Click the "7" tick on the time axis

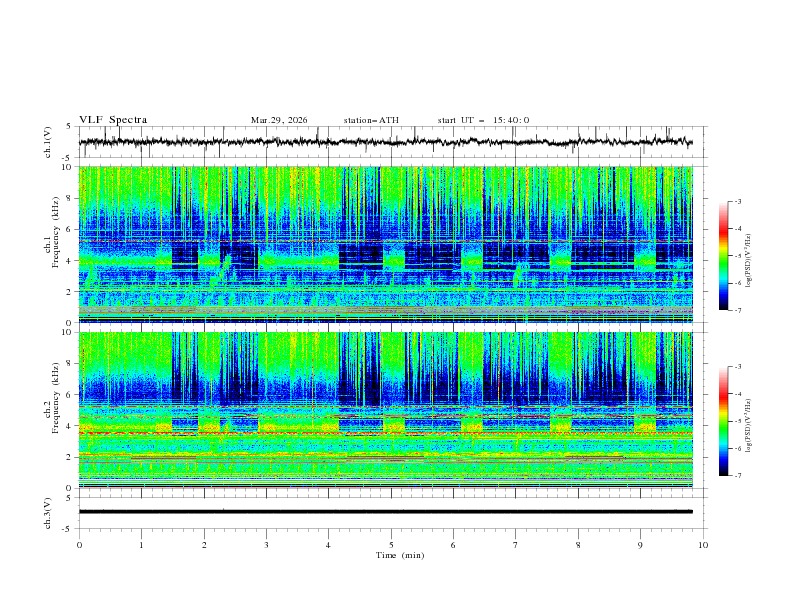(x=516, y=545)
